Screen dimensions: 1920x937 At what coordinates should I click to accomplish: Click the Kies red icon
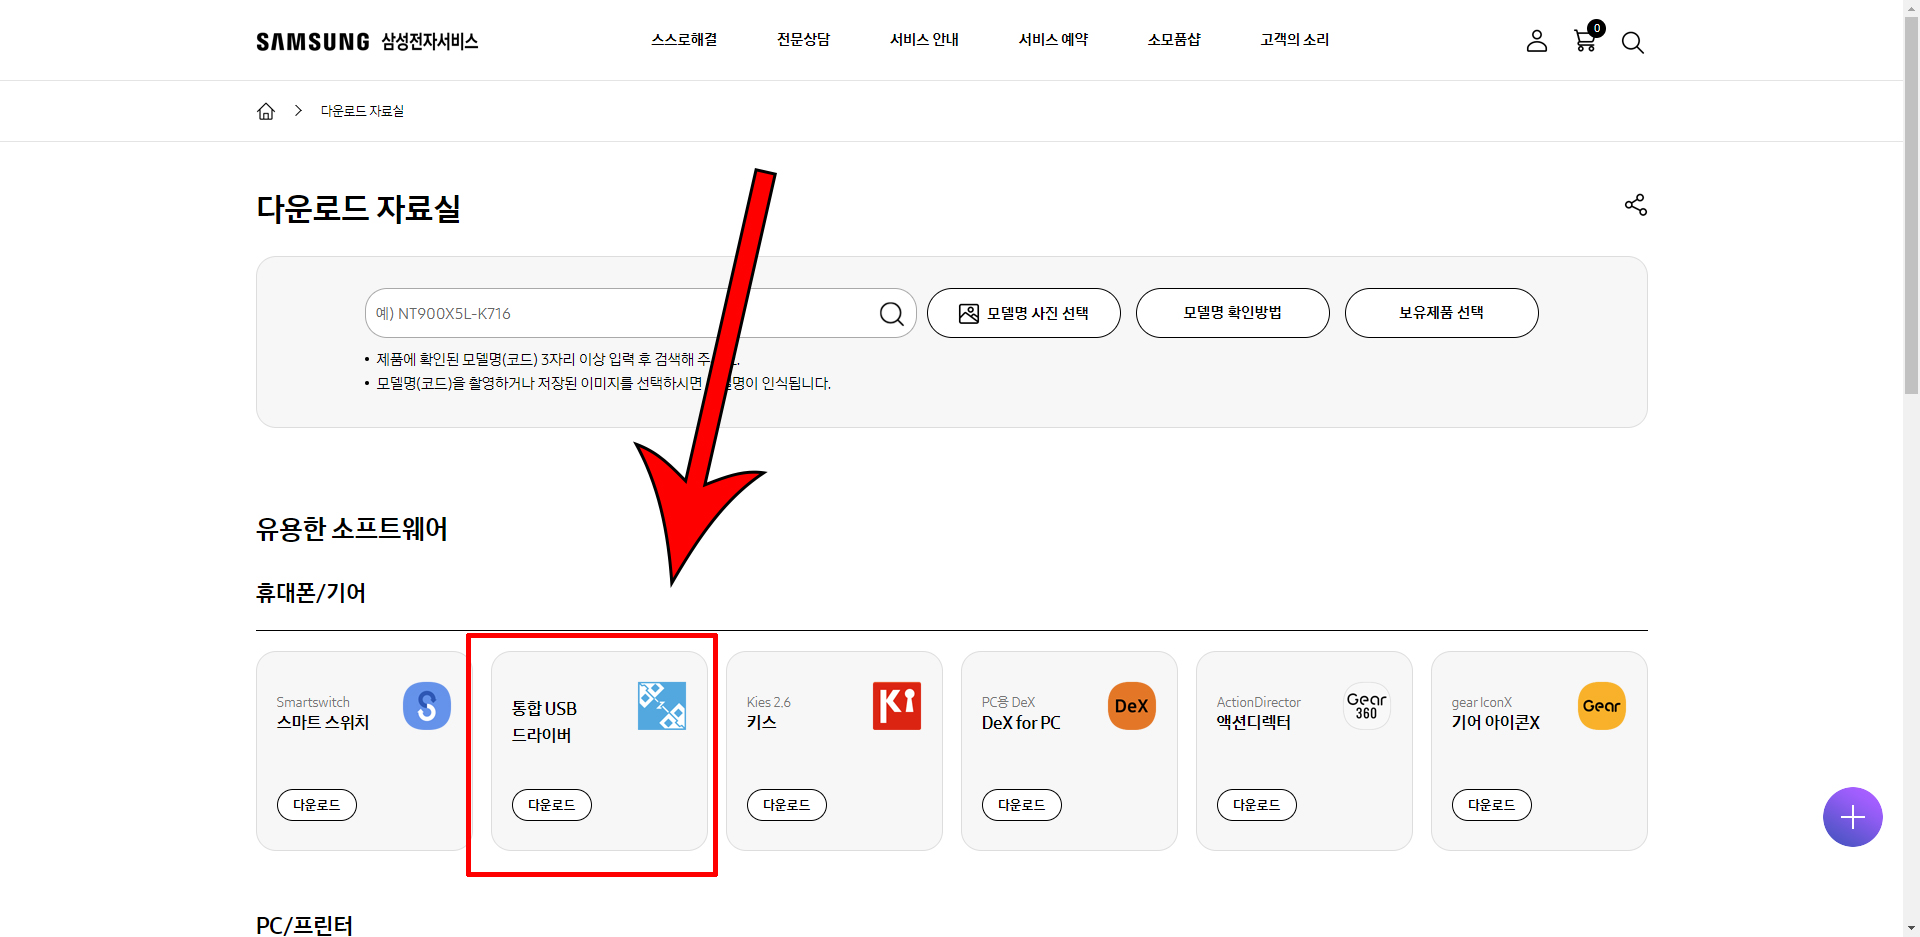point(897,706)
